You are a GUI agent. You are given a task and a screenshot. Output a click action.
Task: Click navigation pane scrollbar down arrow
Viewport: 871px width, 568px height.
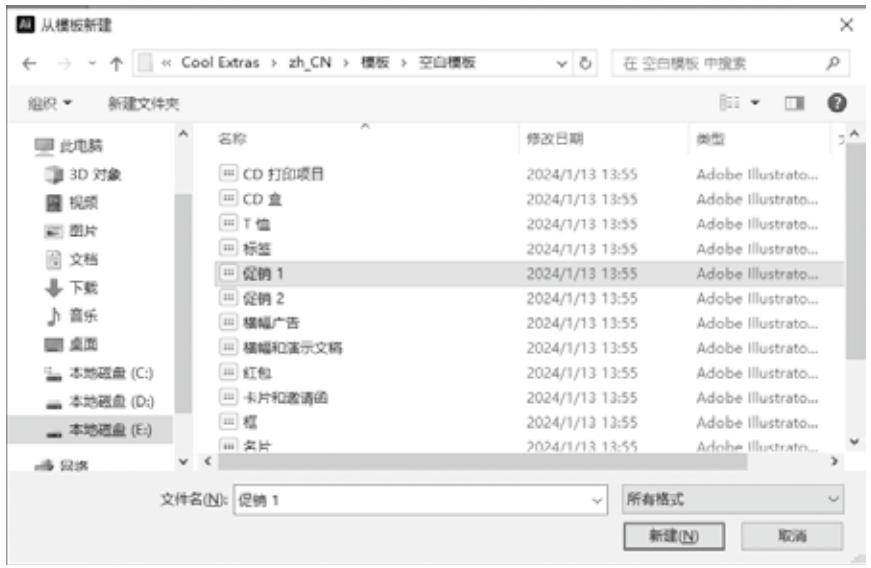pyautogui.click(x=183, y=461)
